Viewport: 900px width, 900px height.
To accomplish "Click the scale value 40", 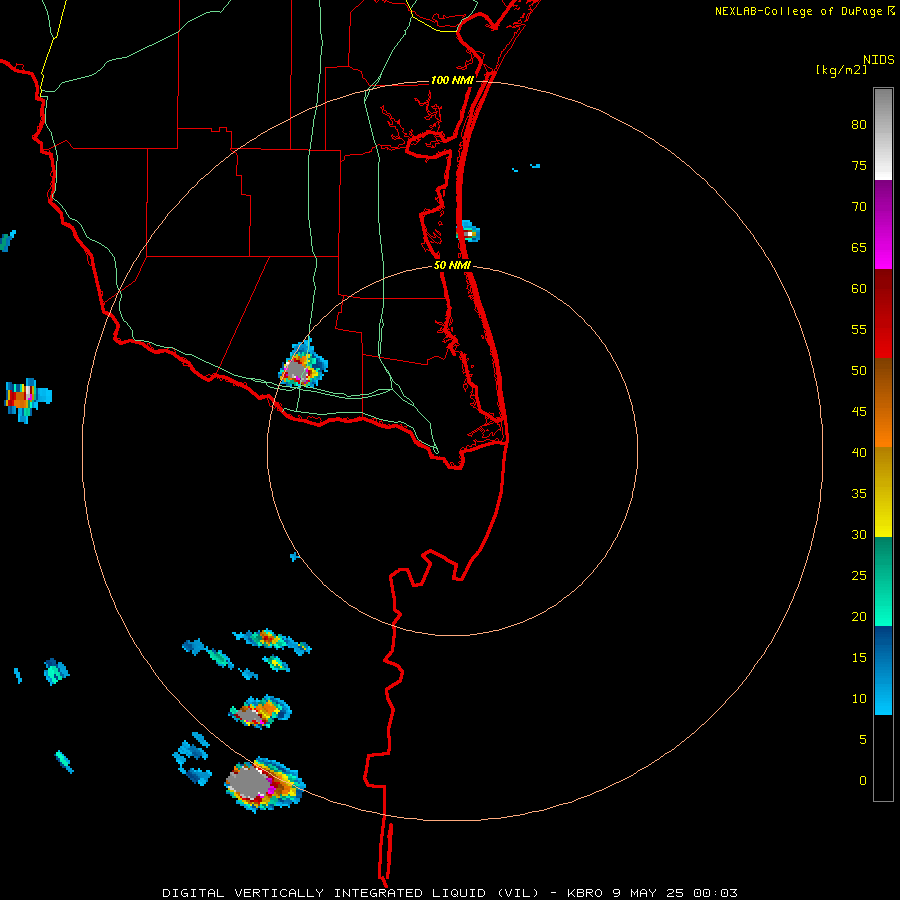I will pos(859,452).
